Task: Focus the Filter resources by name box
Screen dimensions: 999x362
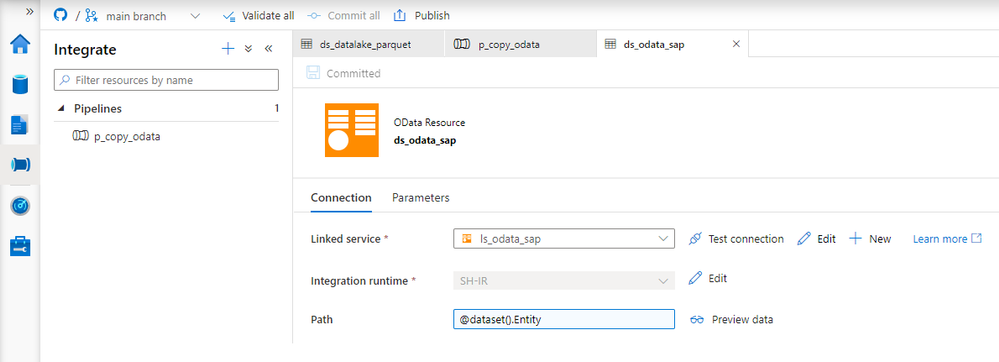Action: pyautogui.click(x=166, y=80)
